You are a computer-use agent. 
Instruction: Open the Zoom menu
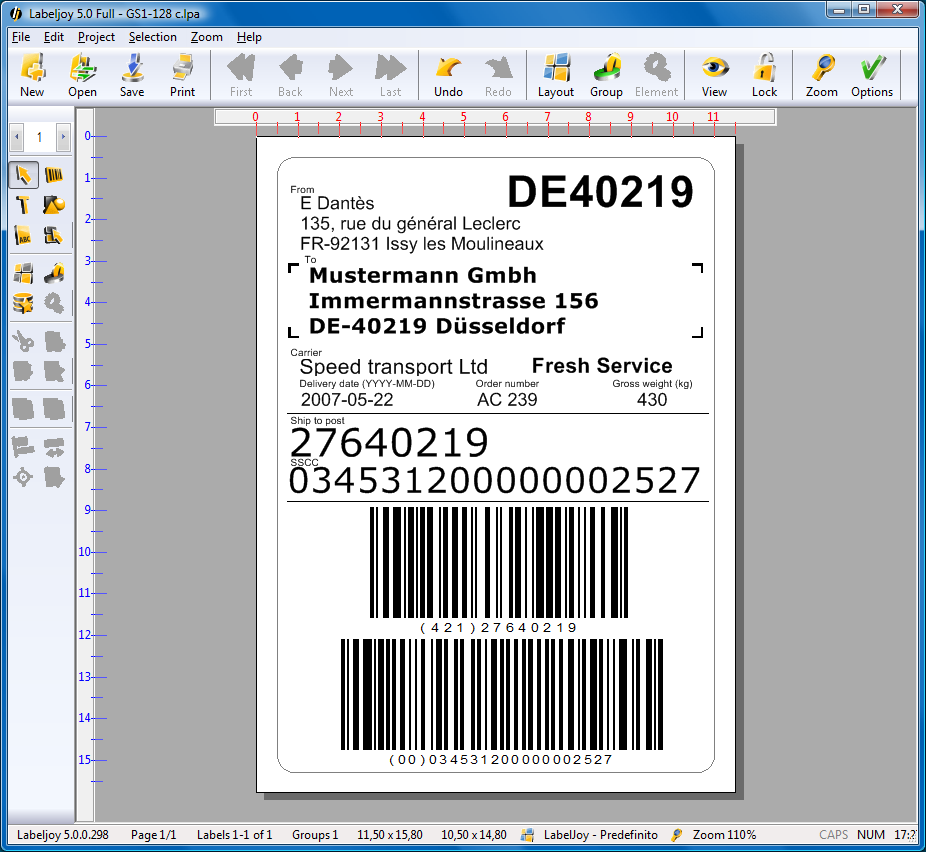click(x=207, y=37)
